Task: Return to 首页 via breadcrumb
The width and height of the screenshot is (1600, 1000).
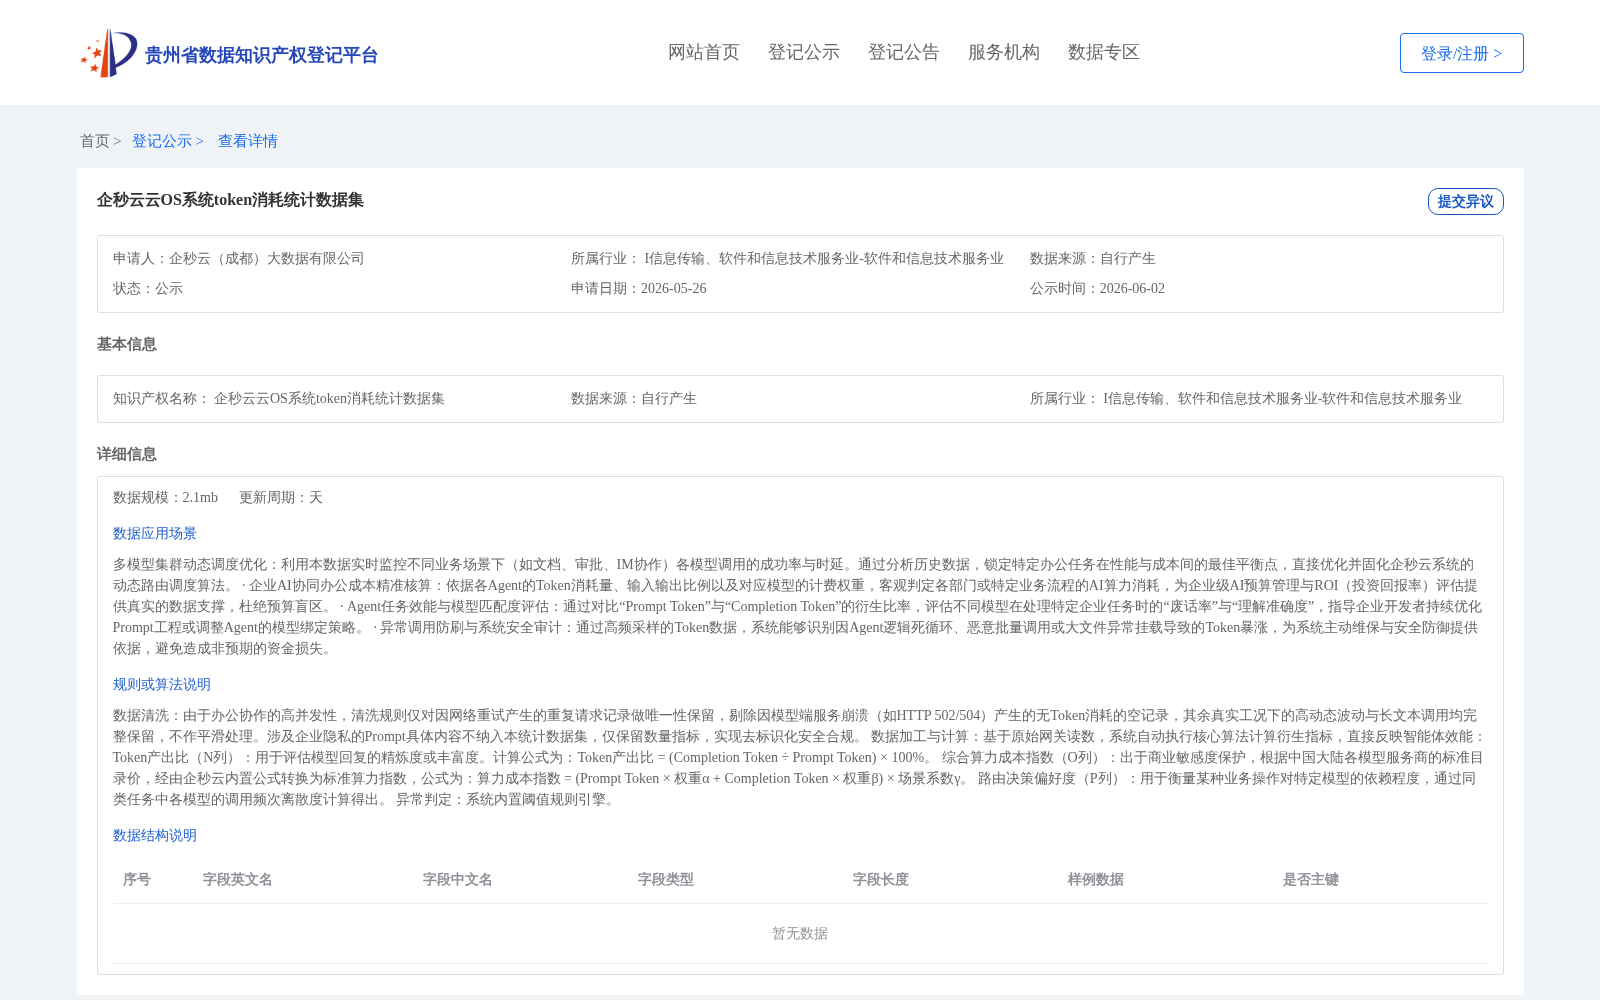Action: tap(95, 141)
